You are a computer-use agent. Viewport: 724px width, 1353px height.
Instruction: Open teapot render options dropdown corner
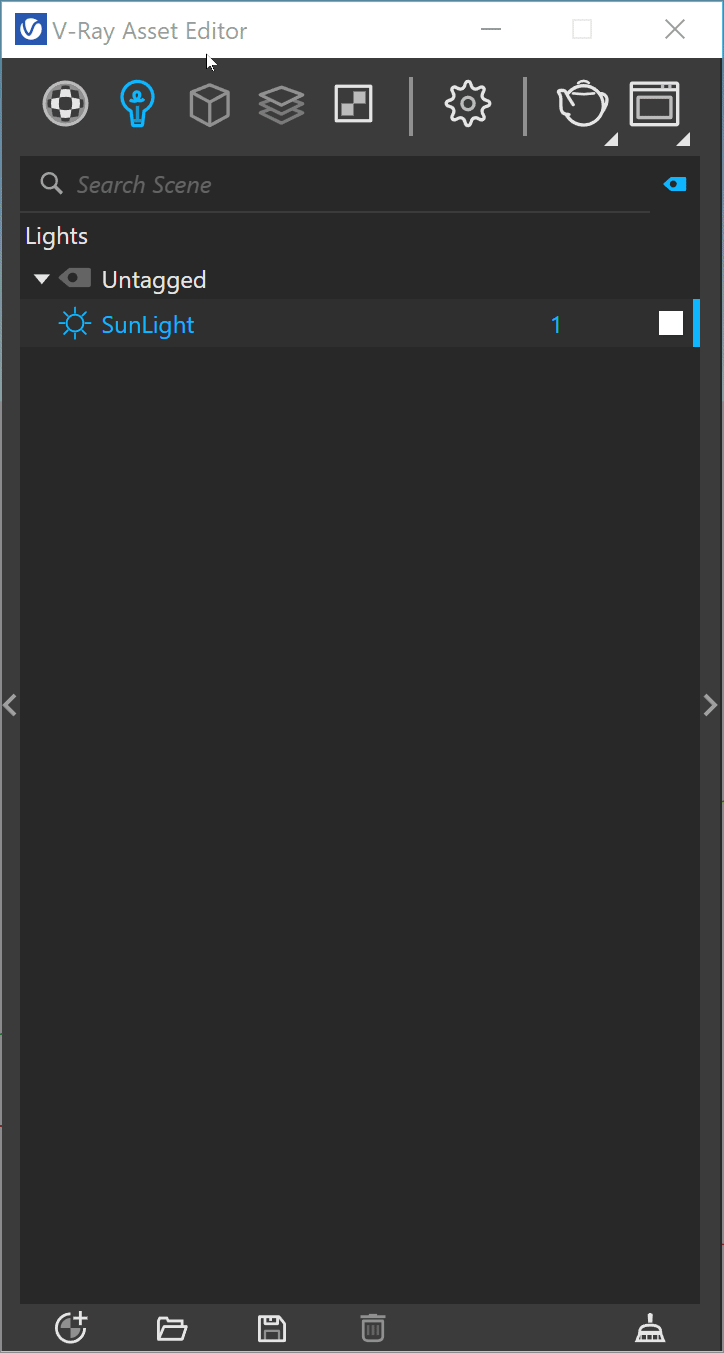click(x=611, y=139)
